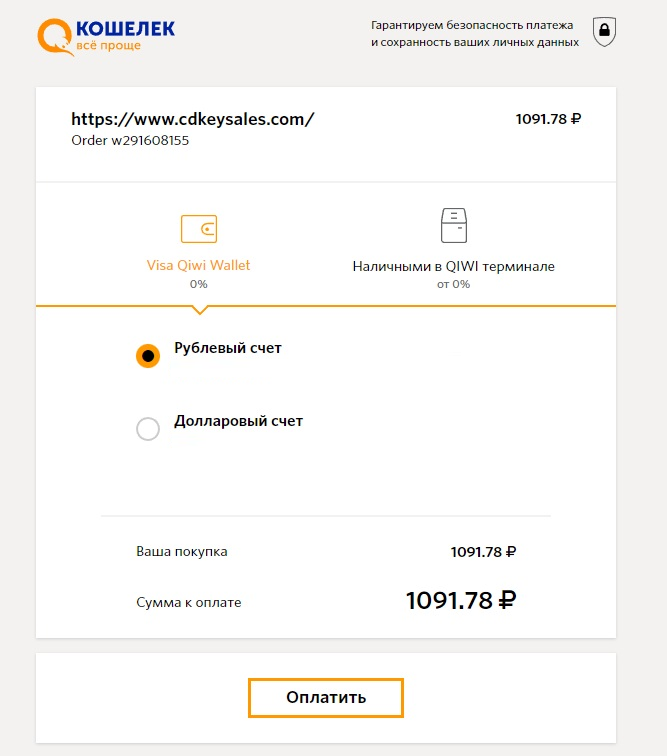Click the 0% fee under Visa Qiwi Wallet

click(x=198, y=284)
